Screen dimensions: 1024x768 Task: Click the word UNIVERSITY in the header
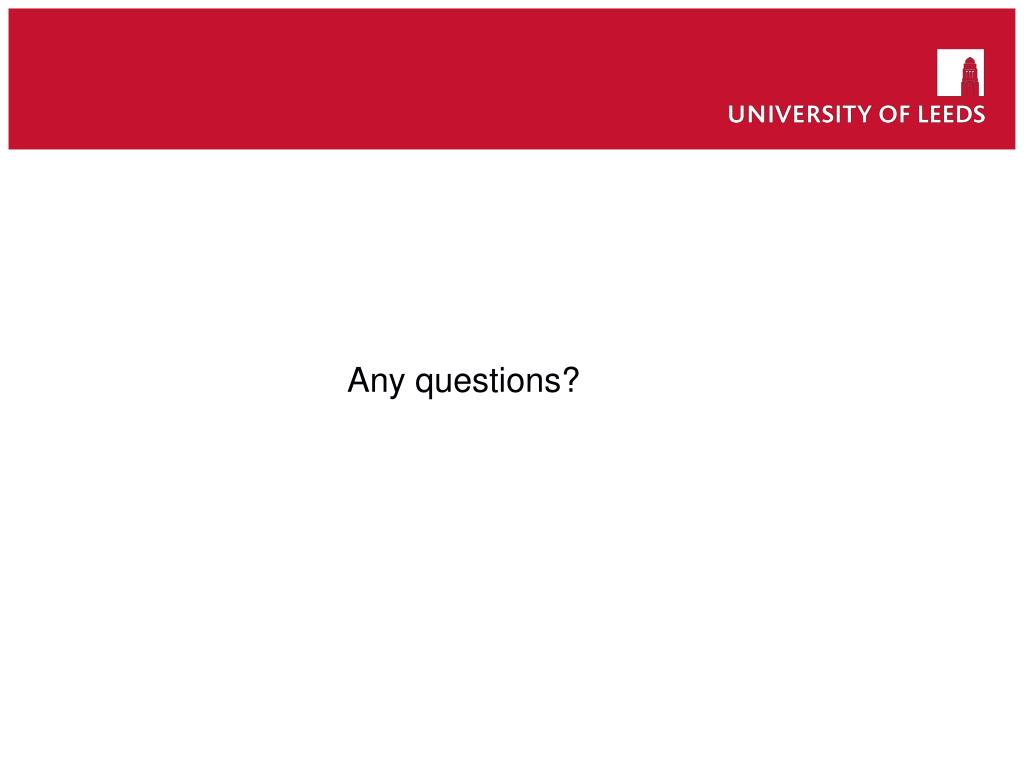click(800, 114)
